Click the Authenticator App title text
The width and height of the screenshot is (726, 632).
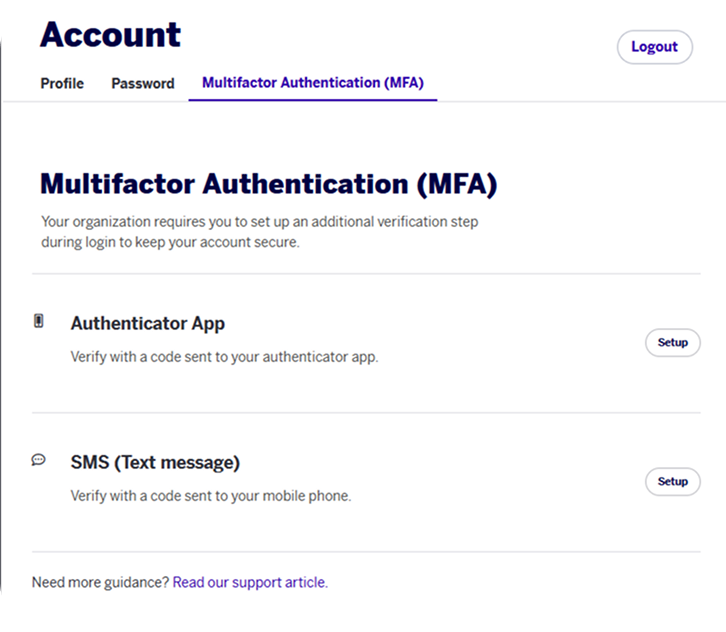(148, 324)
